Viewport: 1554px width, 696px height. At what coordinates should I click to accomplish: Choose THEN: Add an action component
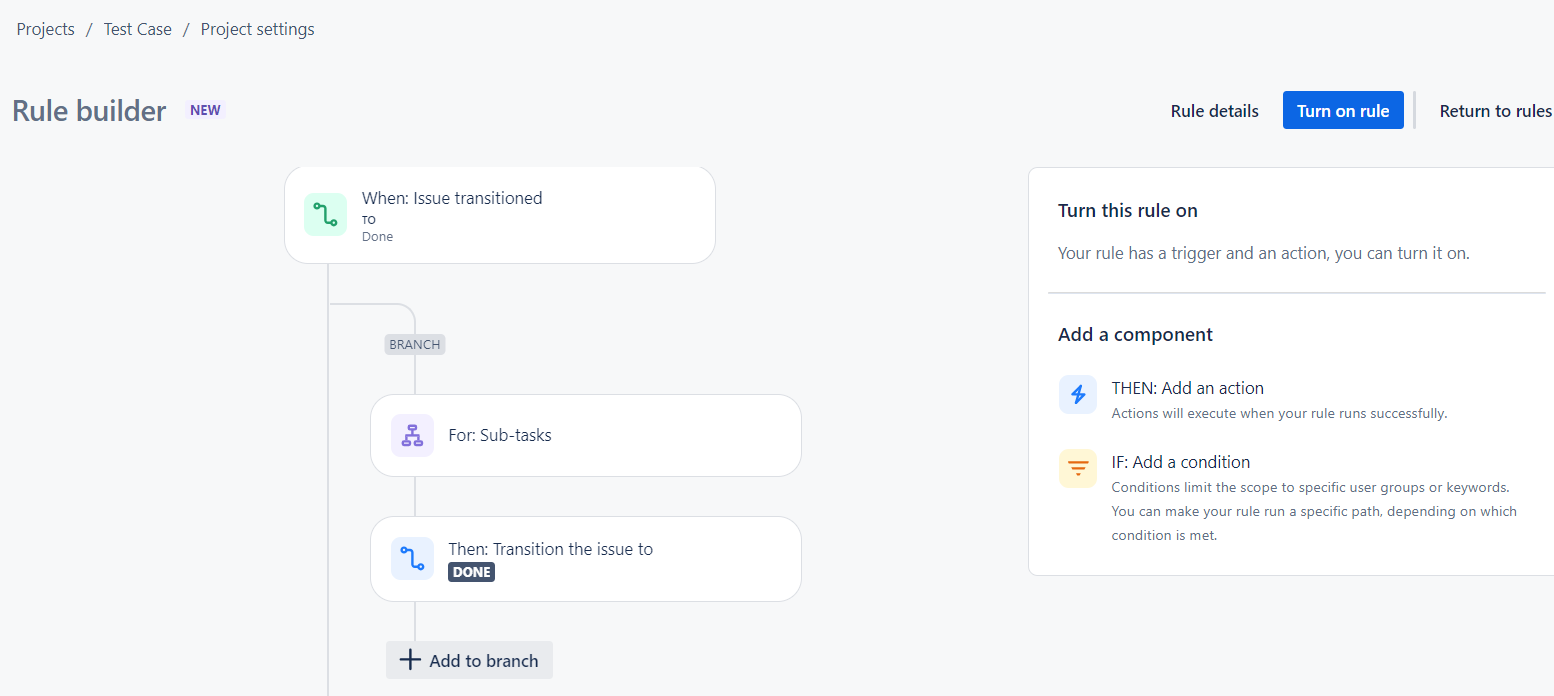[1188, 388]
